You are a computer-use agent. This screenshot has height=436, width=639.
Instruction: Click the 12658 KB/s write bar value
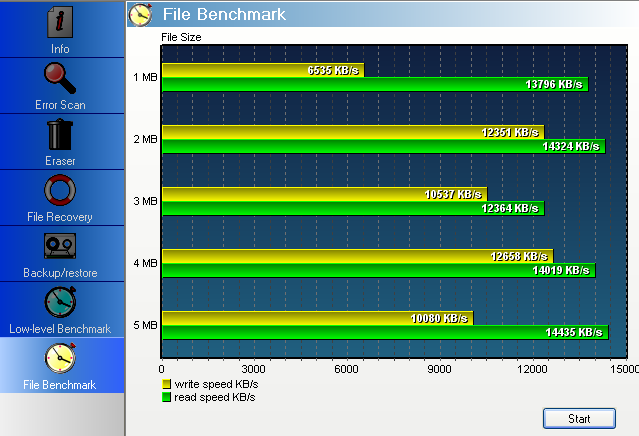pos(519,256)
